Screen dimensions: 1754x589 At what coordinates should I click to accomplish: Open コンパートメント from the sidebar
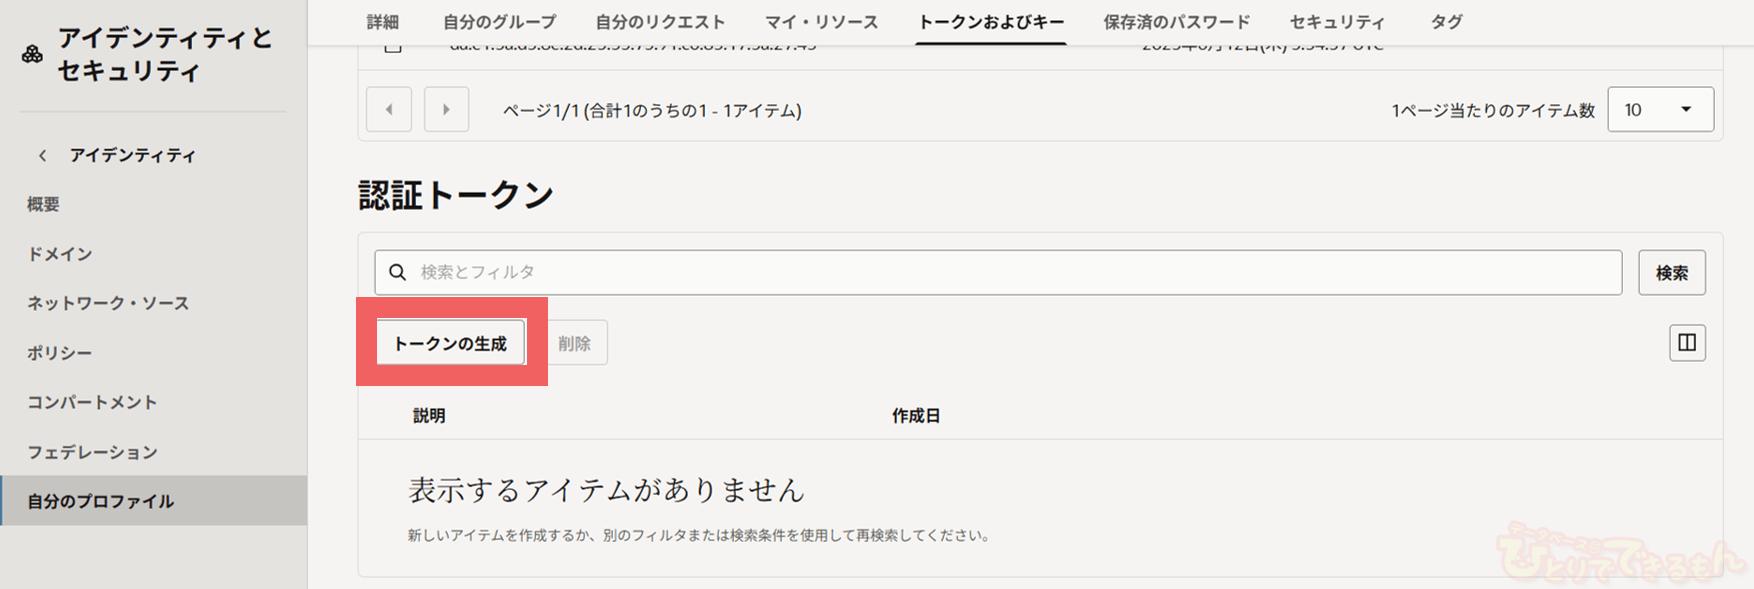(92, 402)
